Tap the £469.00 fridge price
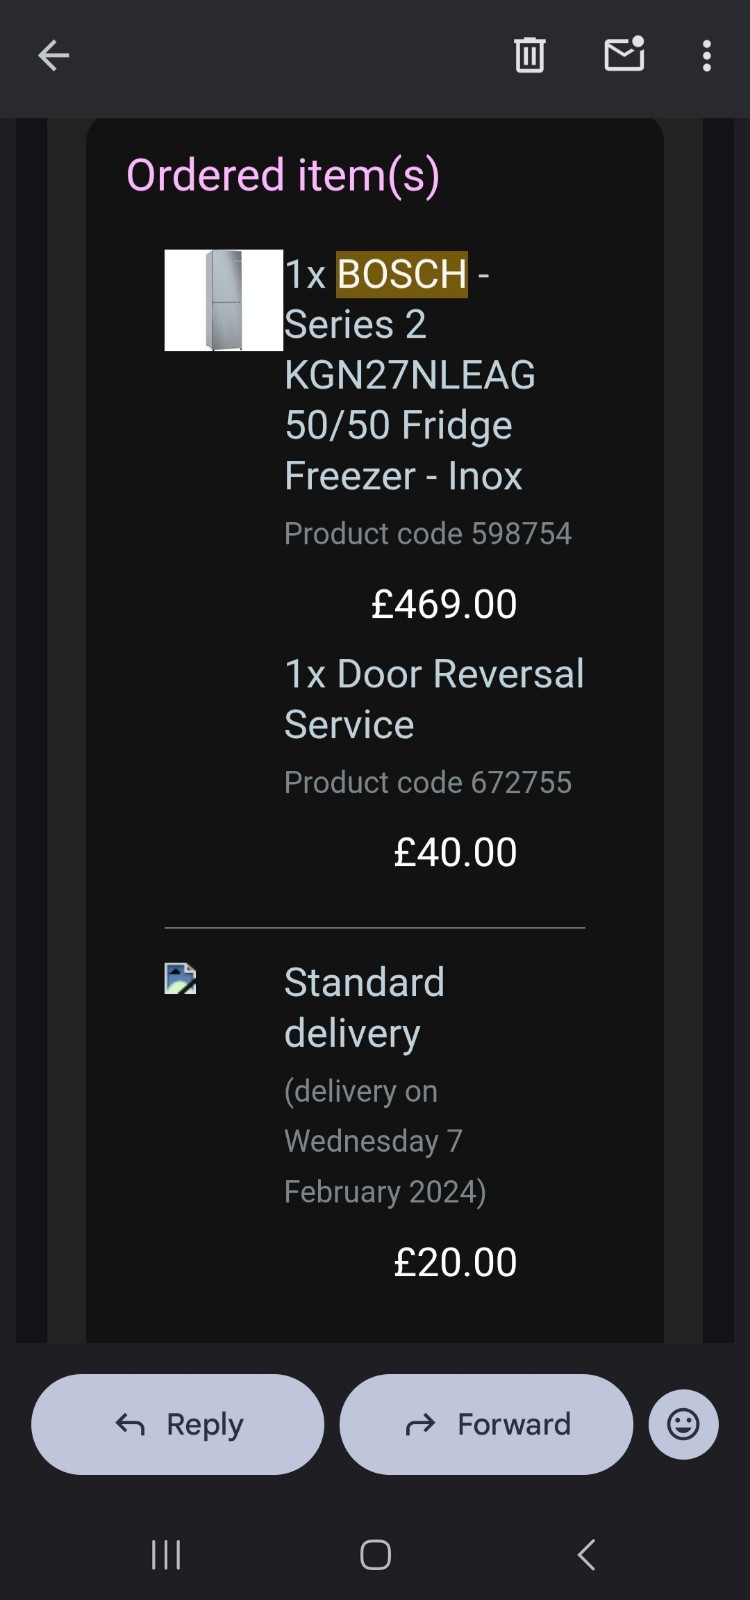Viewport: 750px width, 1600px height. point(444,604)
